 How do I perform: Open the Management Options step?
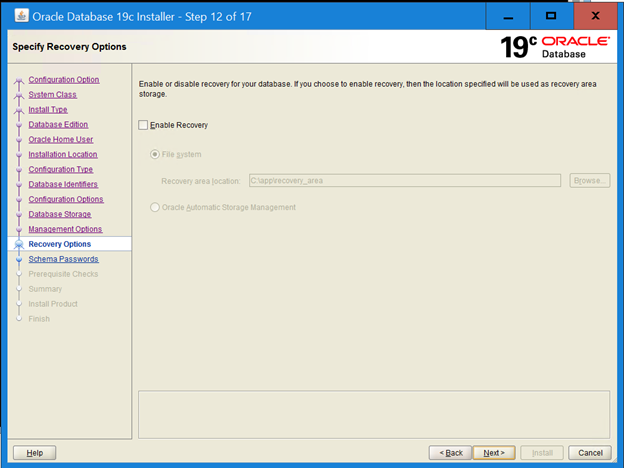coord(65,229)
